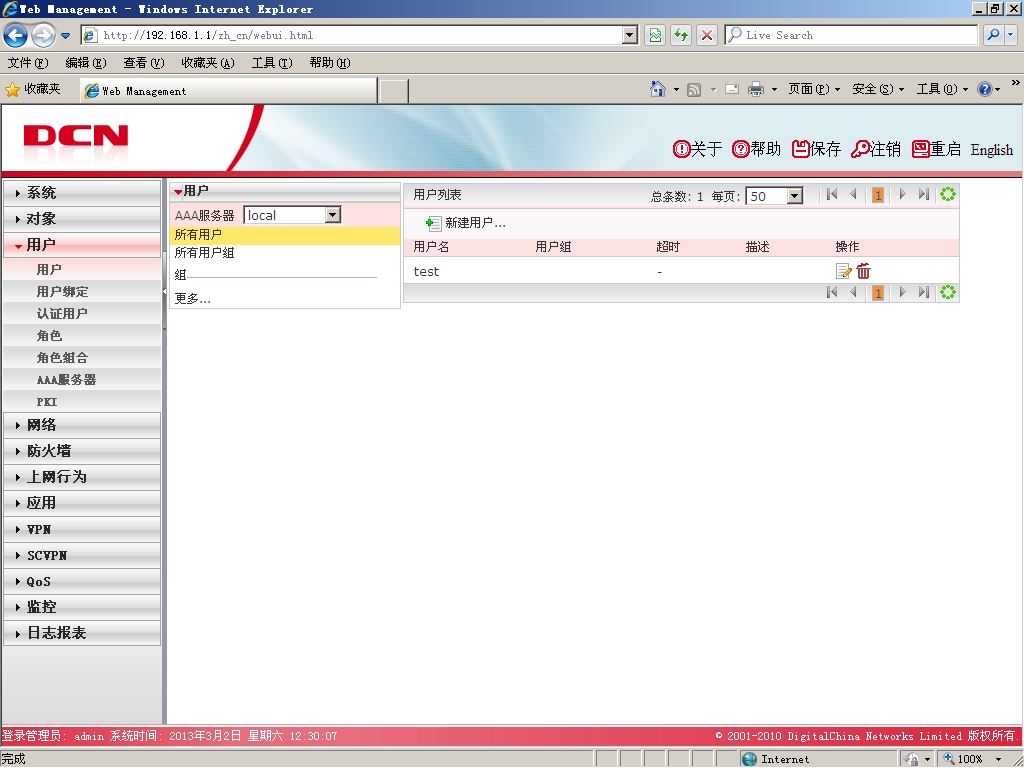Switch language with the English link
The height and width of the screenshot is (768, 1024).
click(x=991, y=150)
